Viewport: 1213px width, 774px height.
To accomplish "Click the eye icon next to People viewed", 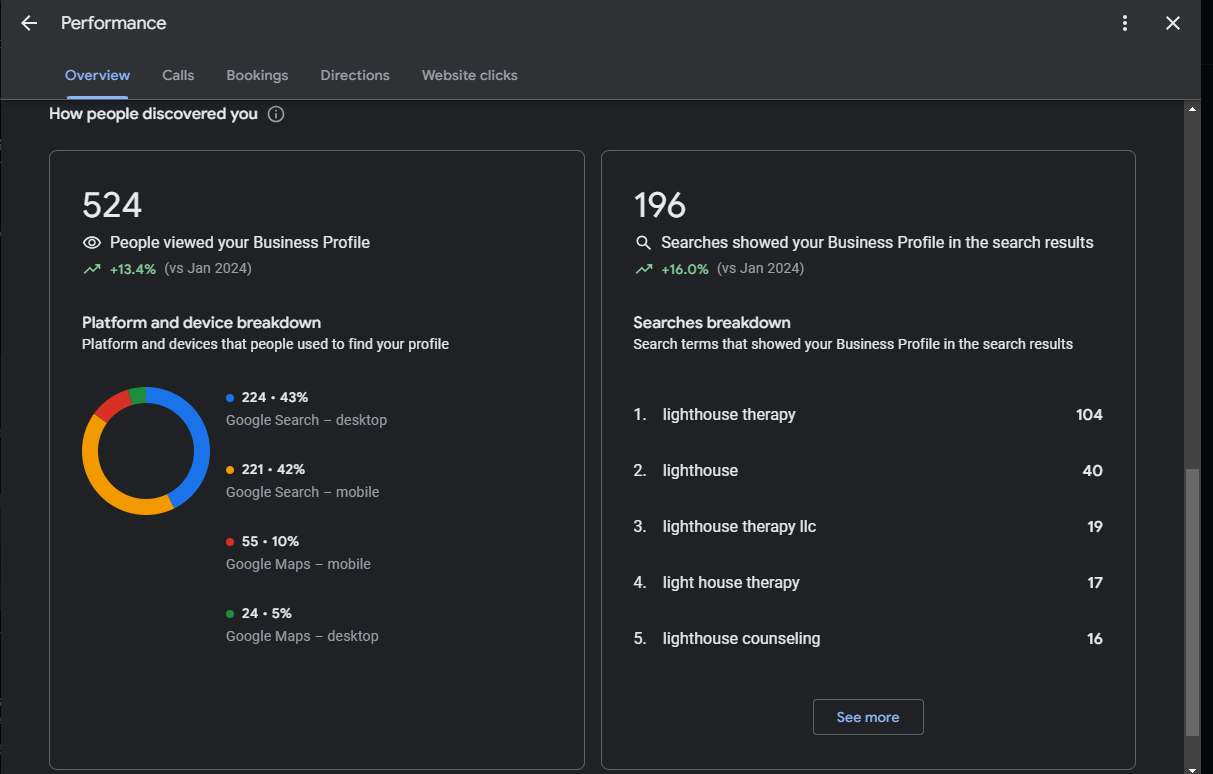I will point(92,243).
